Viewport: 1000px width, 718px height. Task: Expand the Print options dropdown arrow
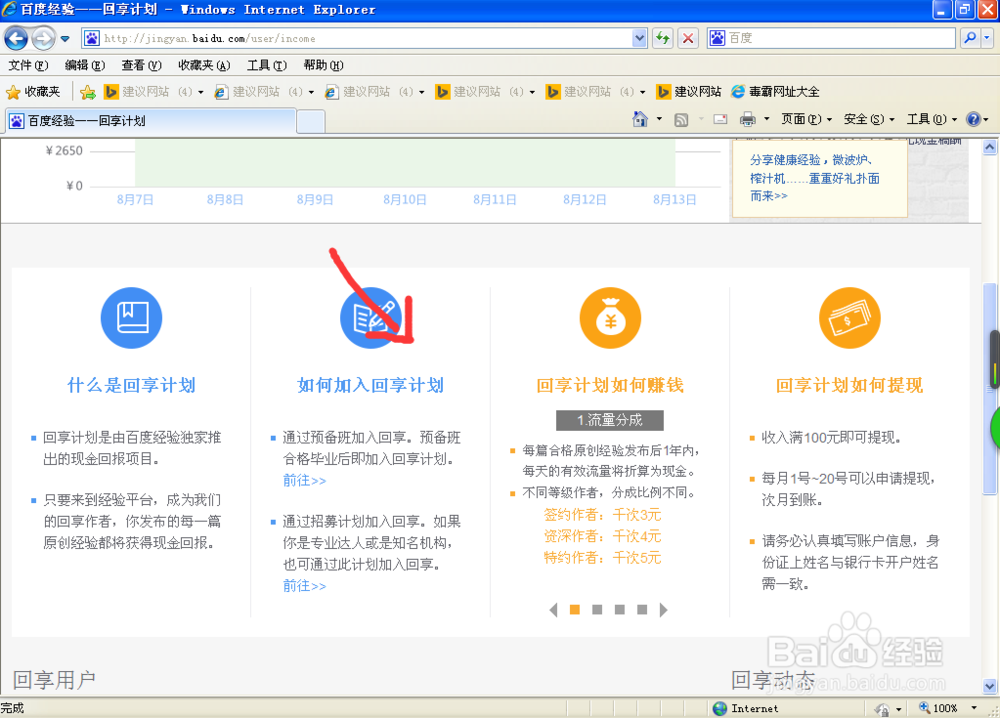(767, 119)
